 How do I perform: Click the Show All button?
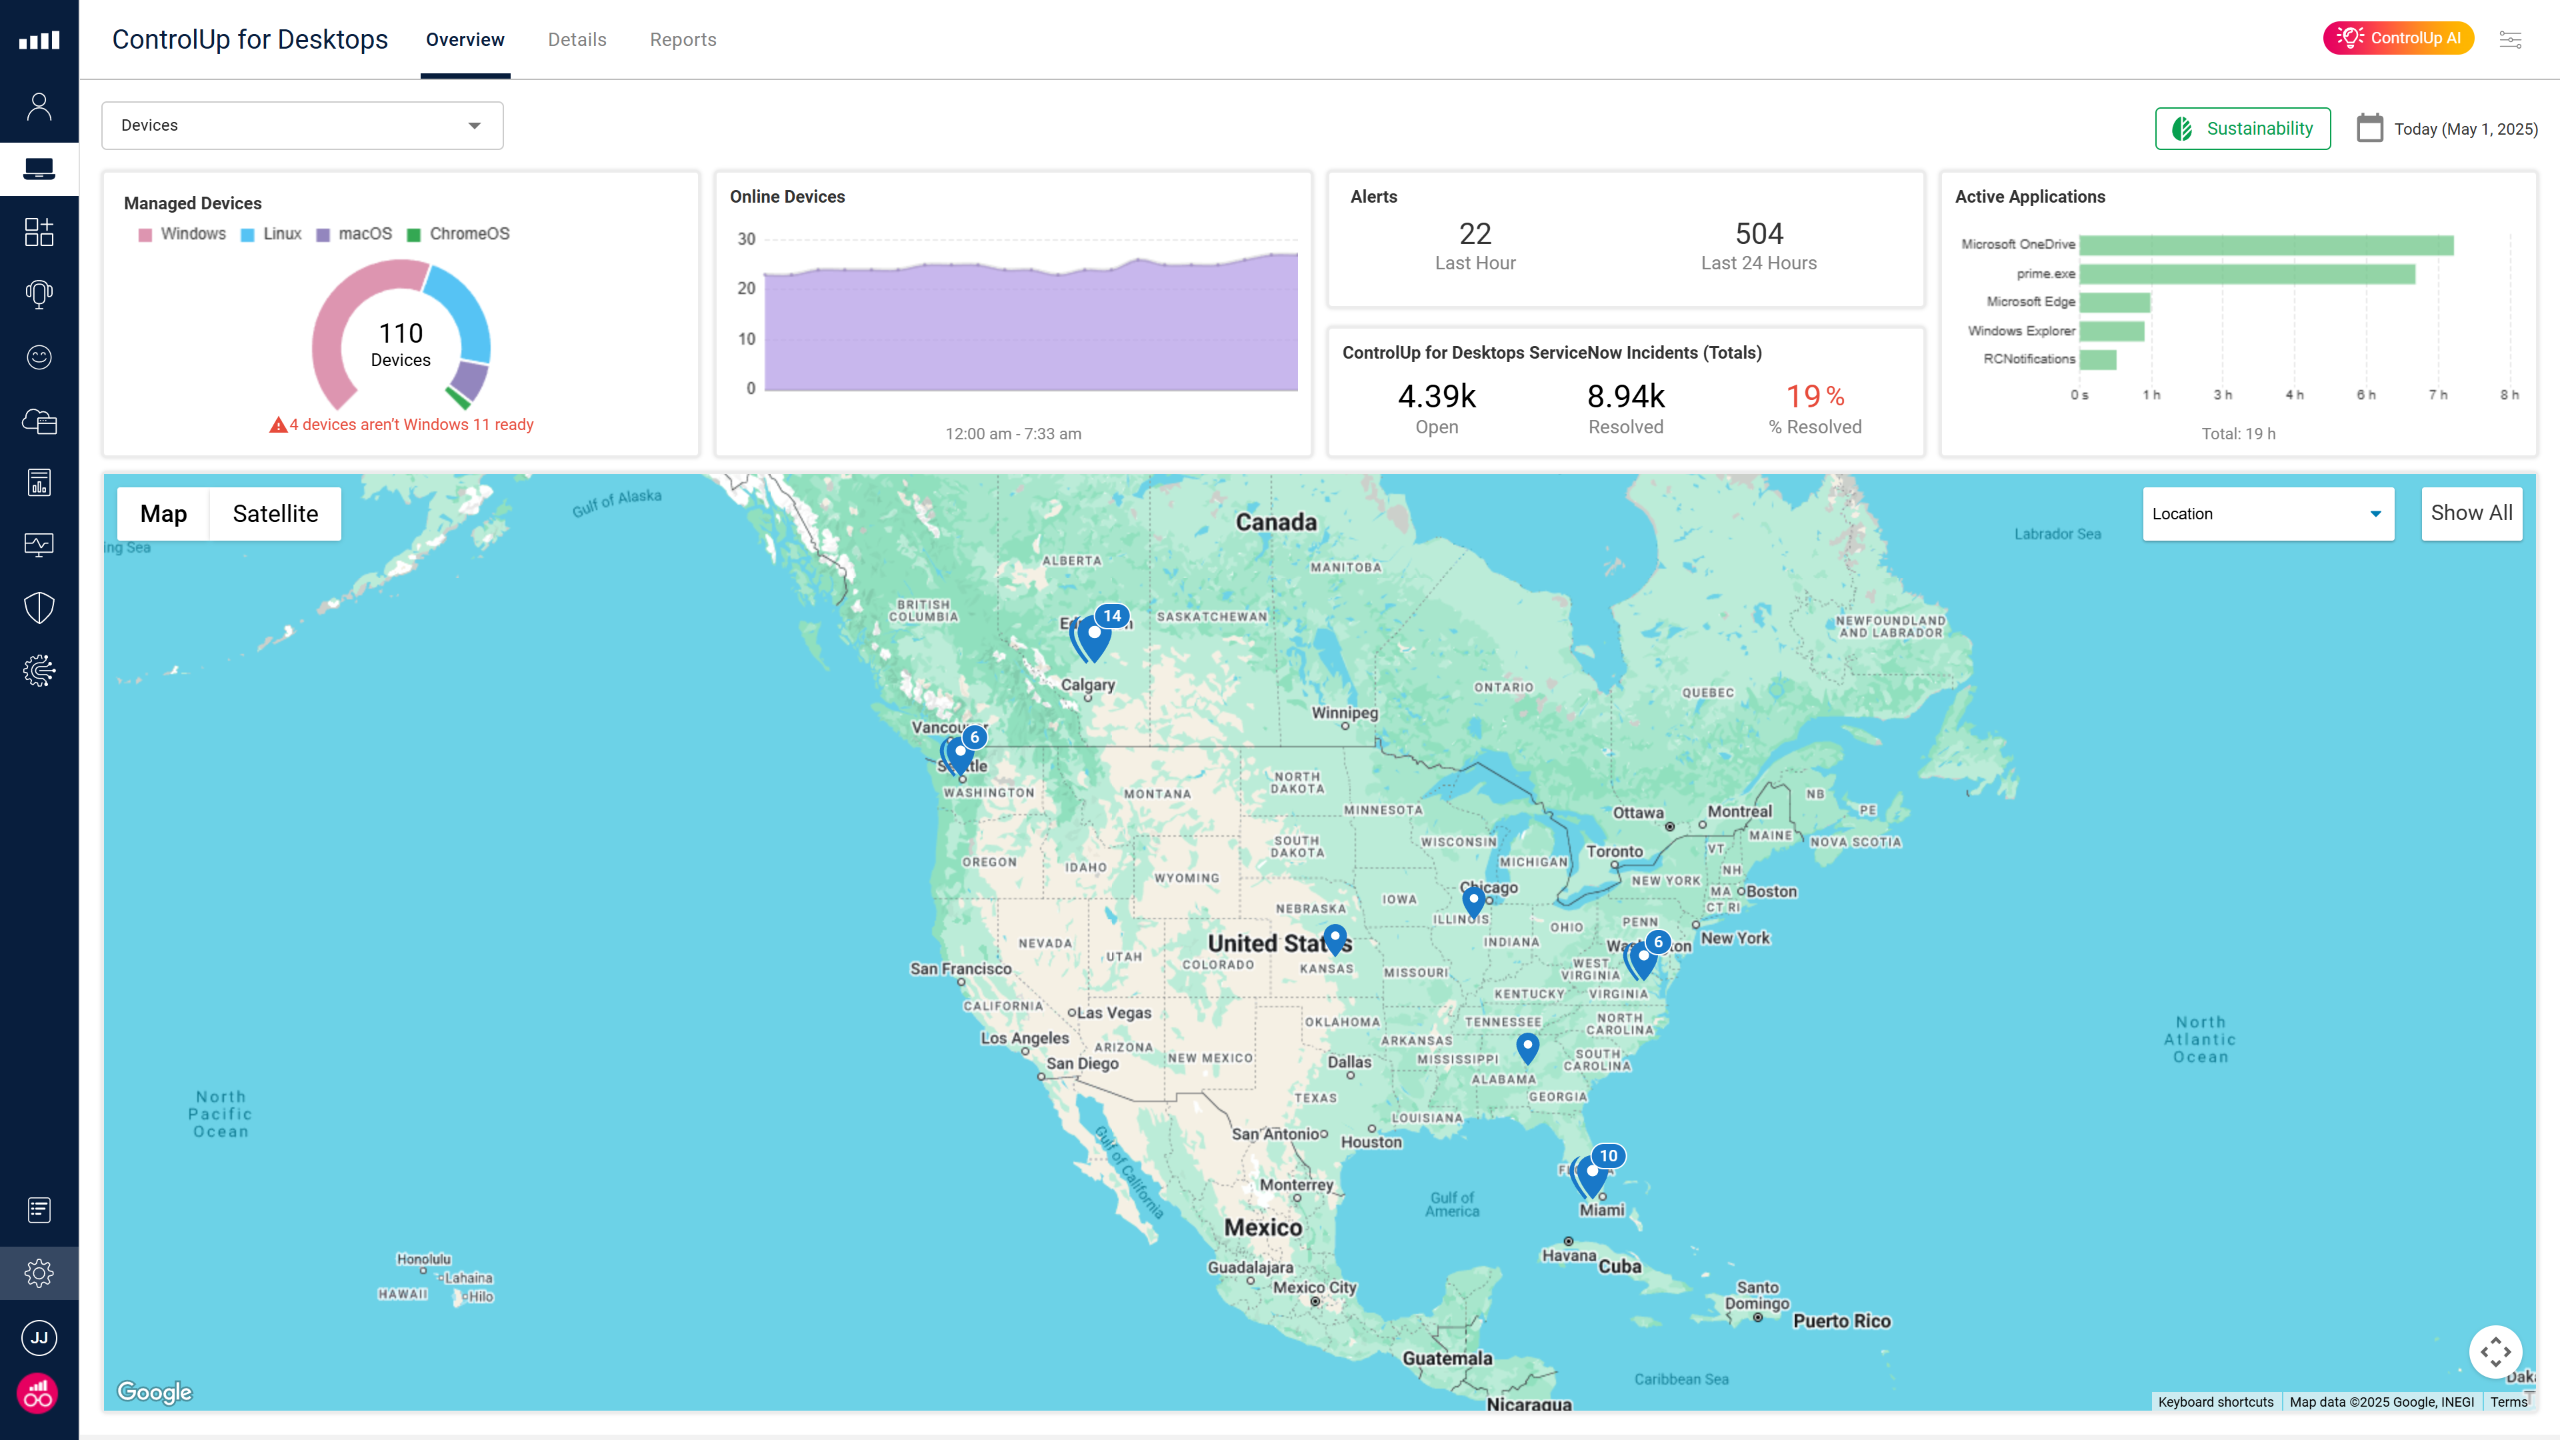(2471, 513)
